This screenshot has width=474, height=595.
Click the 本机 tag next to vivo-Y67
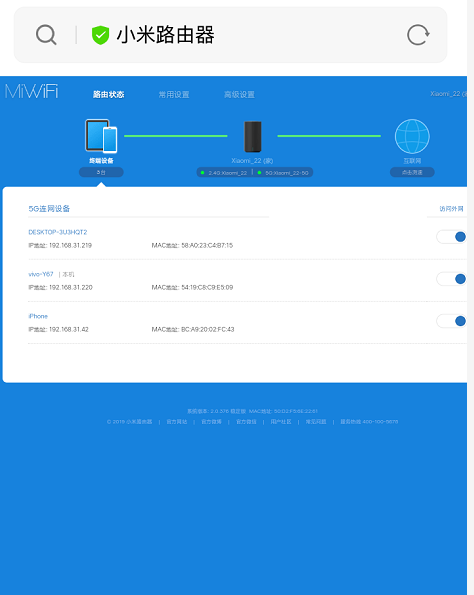pos(68,274)
